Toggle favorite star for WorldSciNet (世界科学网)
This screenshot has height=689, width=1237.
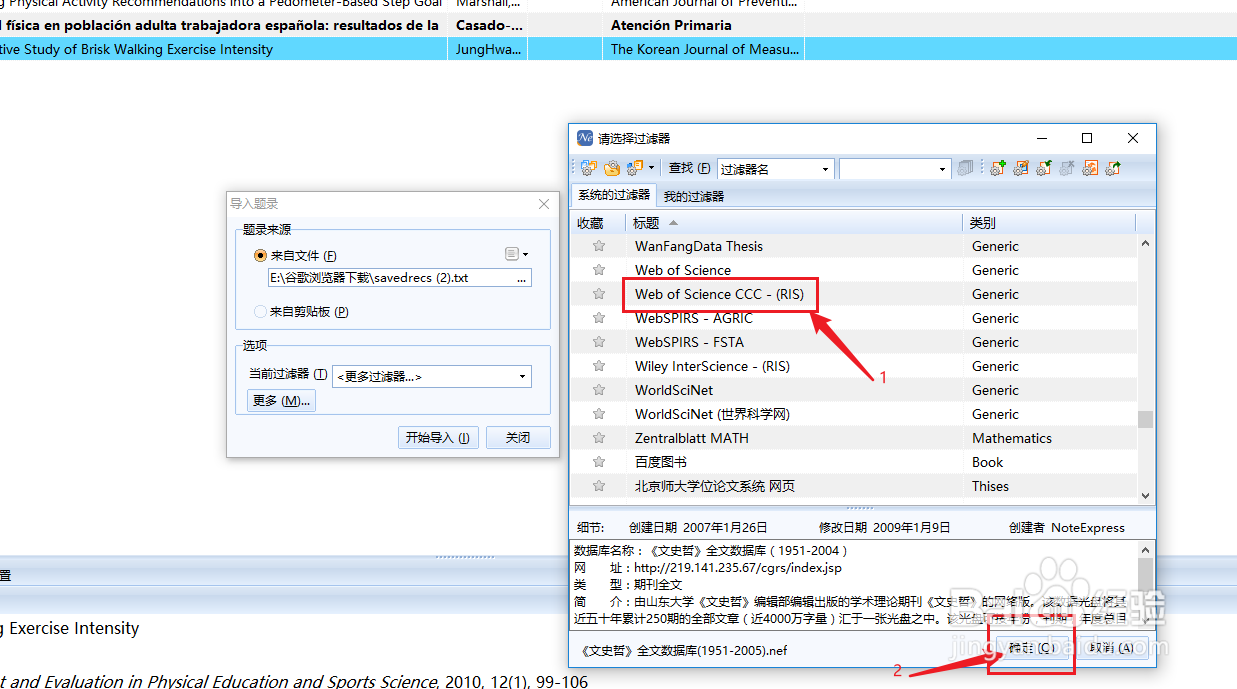599,414
